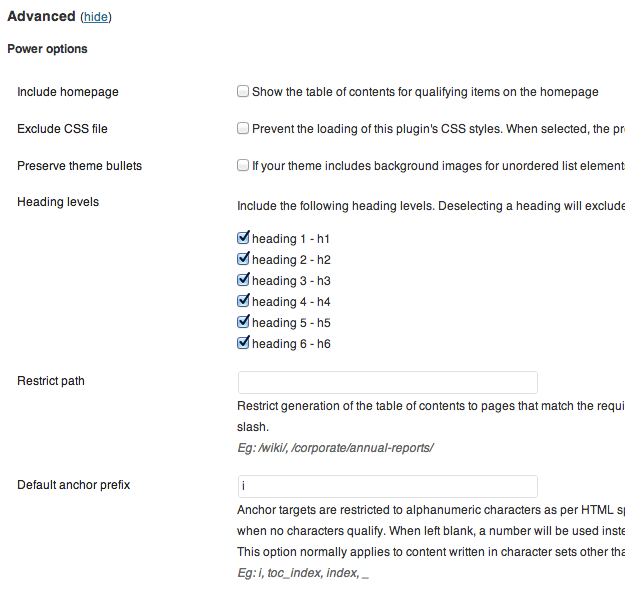Enable the Include homepage checkbox

point(243,92)
